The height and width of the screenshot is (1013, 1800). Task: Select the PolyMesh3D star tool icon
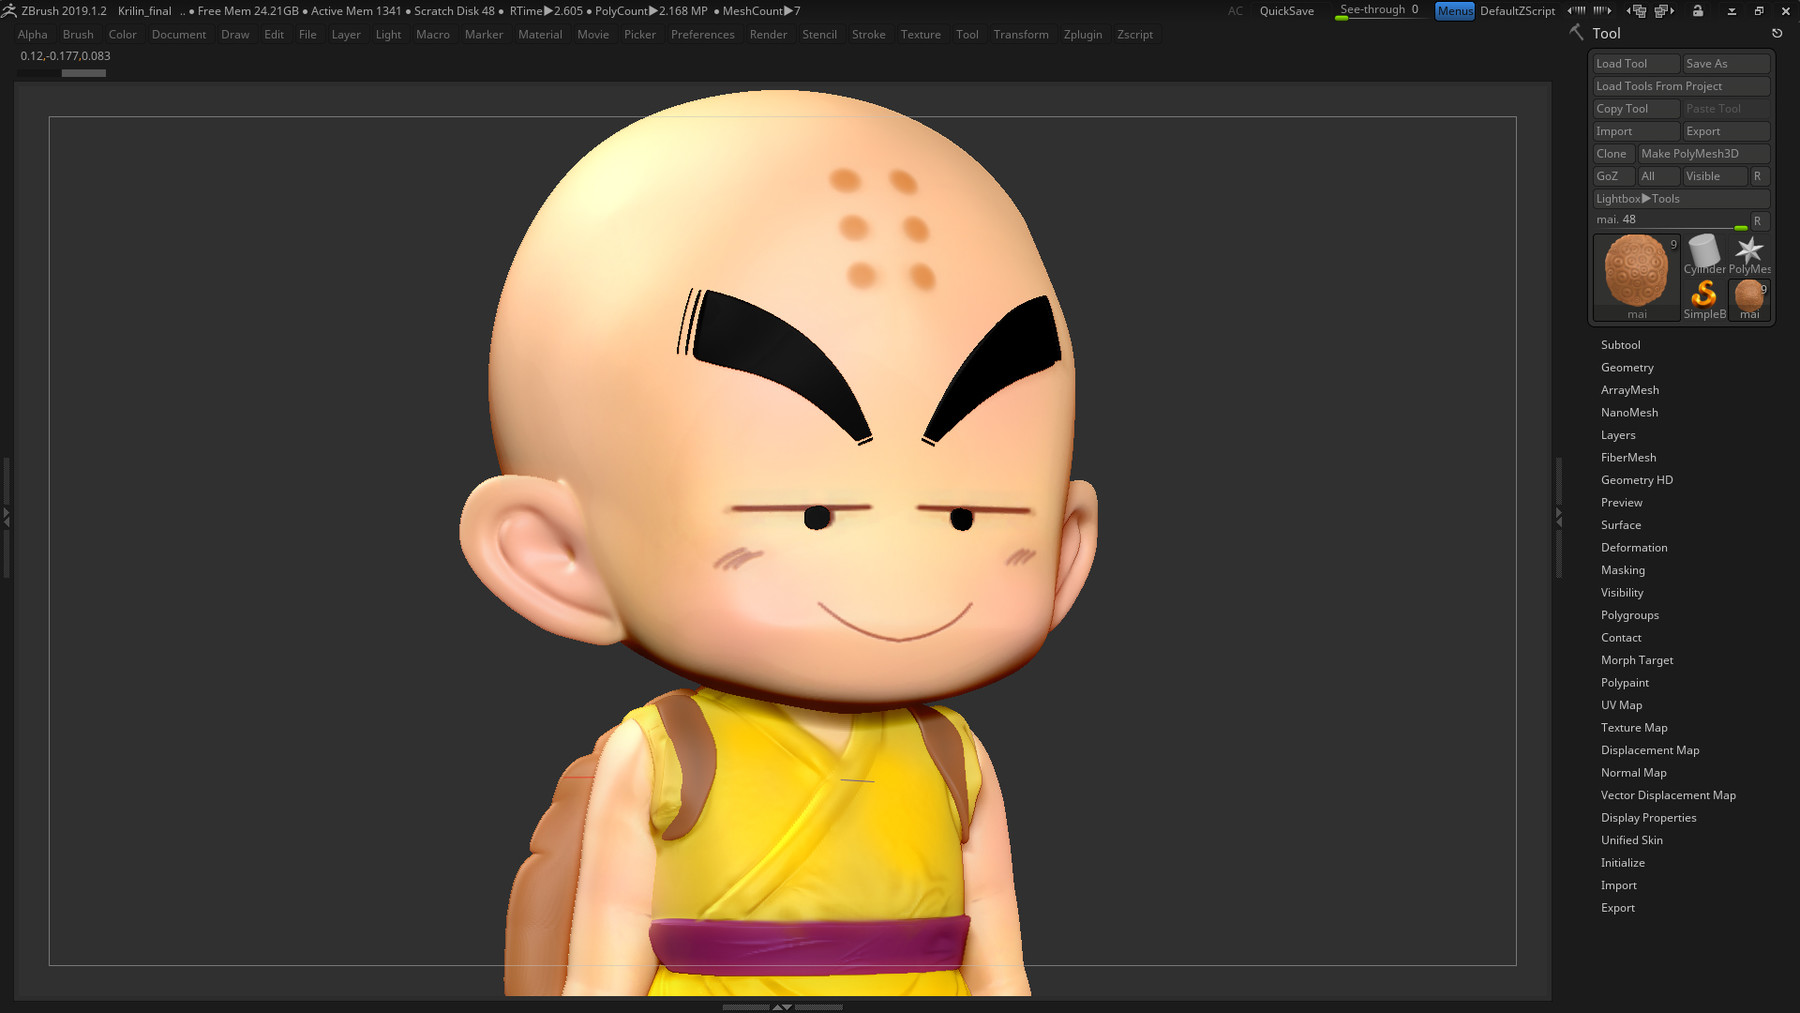point(1749,254)
